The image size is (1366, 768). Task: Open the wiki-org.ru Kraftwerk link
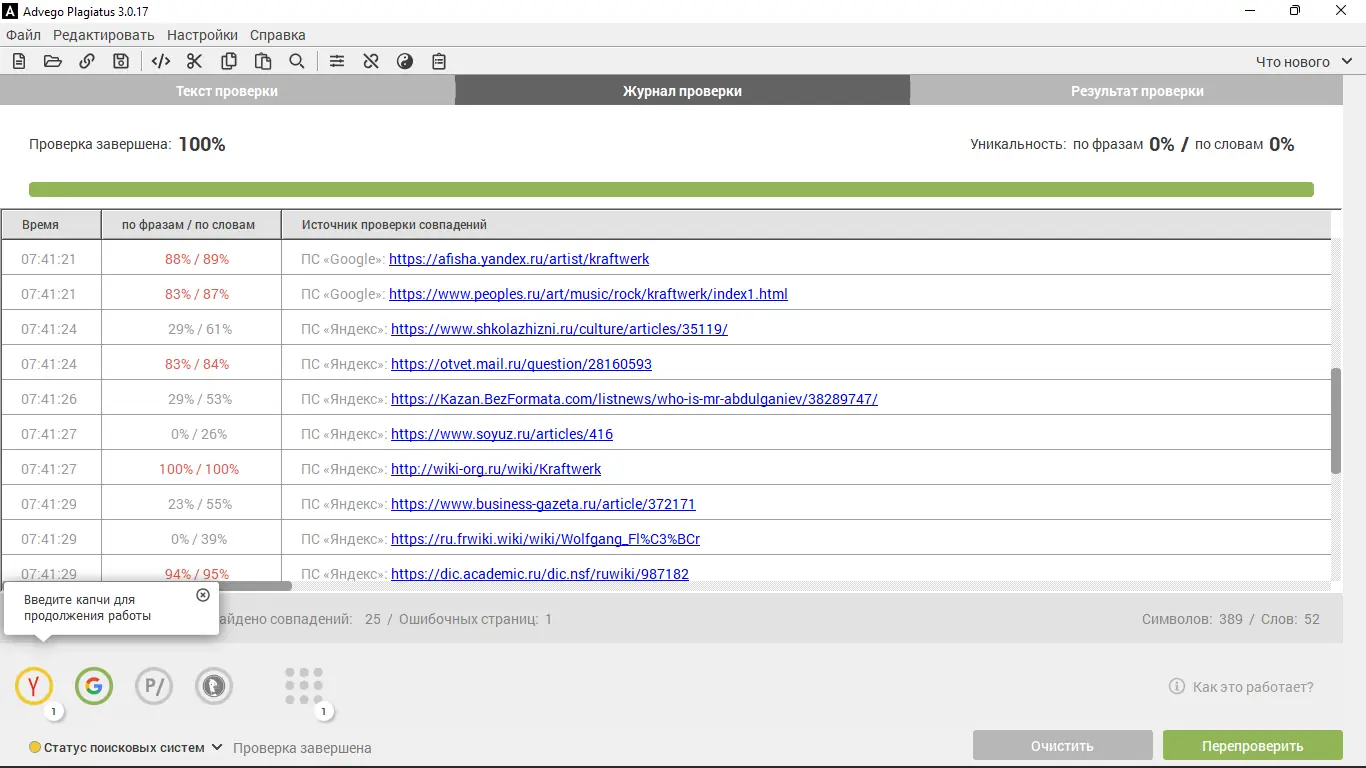point(496,469)
